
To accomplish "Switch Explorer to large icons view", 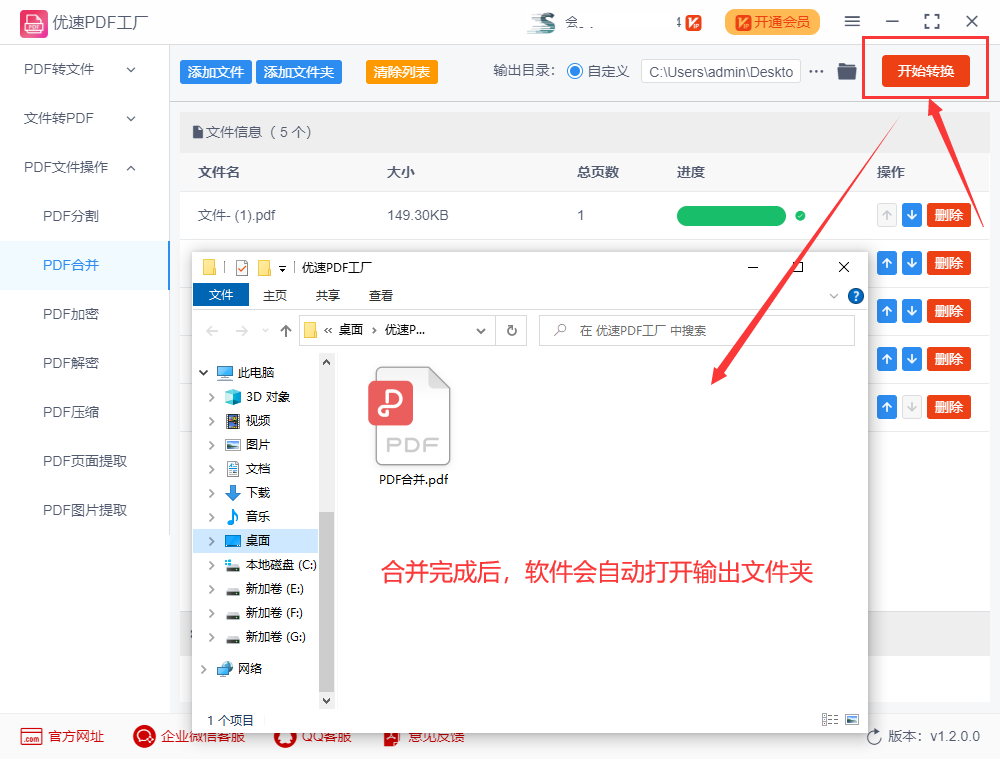I will [x=851, y=720].
